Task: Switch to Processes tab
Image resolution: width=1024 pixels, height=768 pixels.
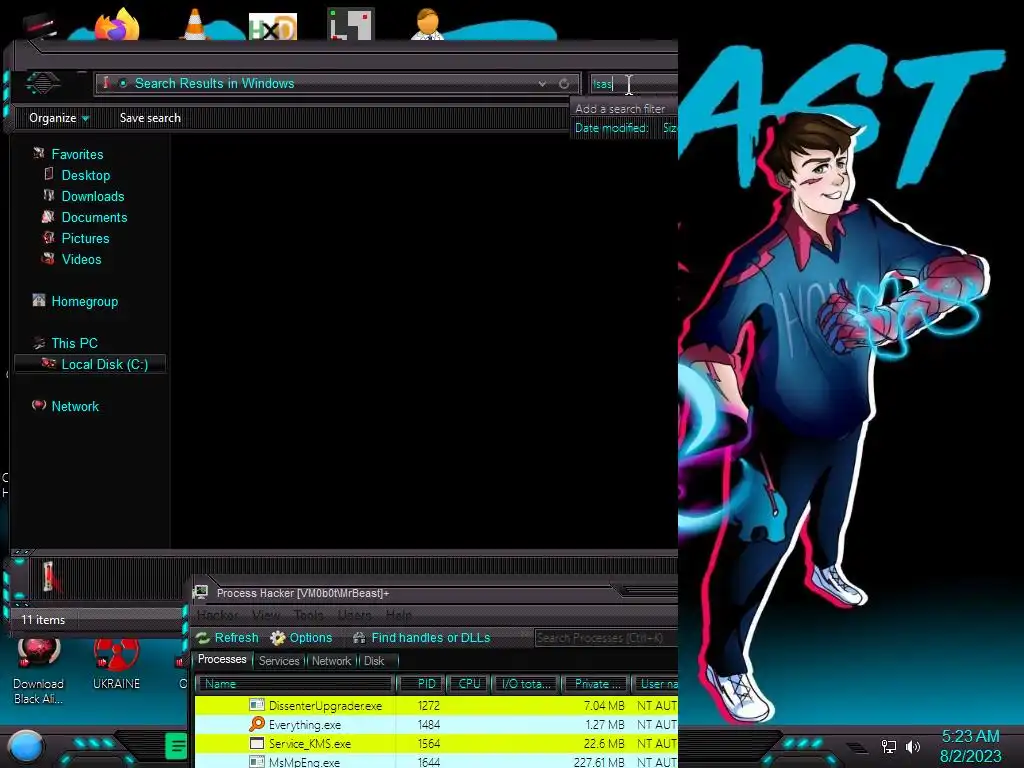Action: pyautogui.click(x=222, y=660)
